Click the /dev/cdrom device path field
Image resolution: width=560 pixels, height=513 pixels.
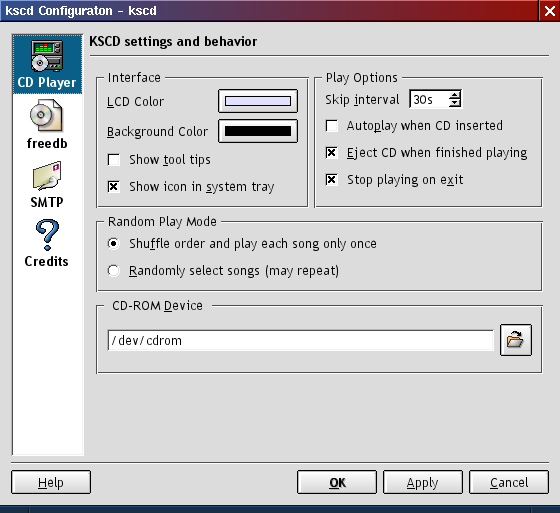[300, 340]
